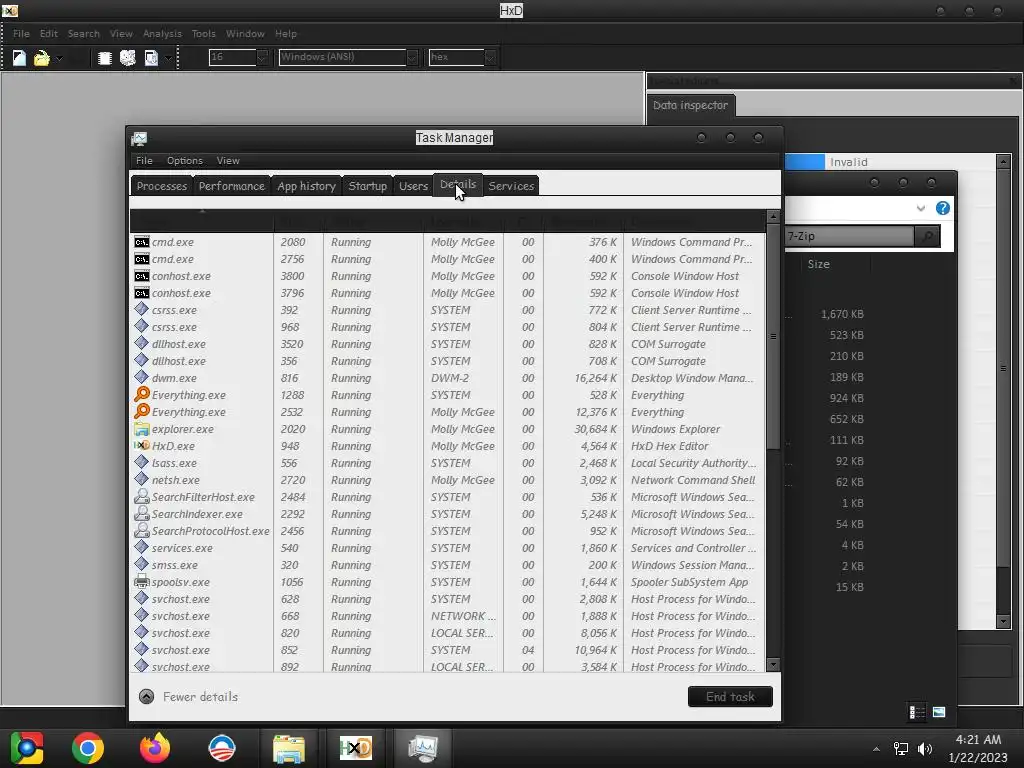
Task: Switch to the Services tab
Action: click(x=511, y=185)
